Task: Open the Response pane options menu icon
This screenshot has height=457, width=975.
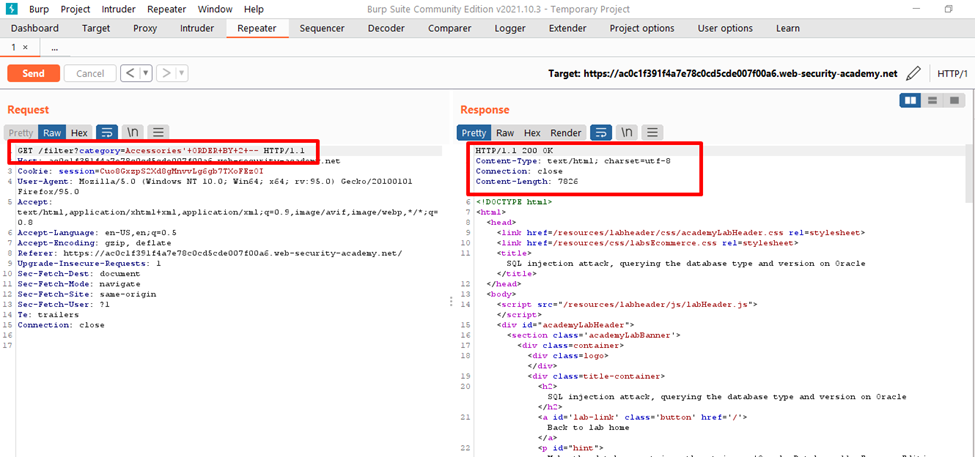Action: (652, 132)
